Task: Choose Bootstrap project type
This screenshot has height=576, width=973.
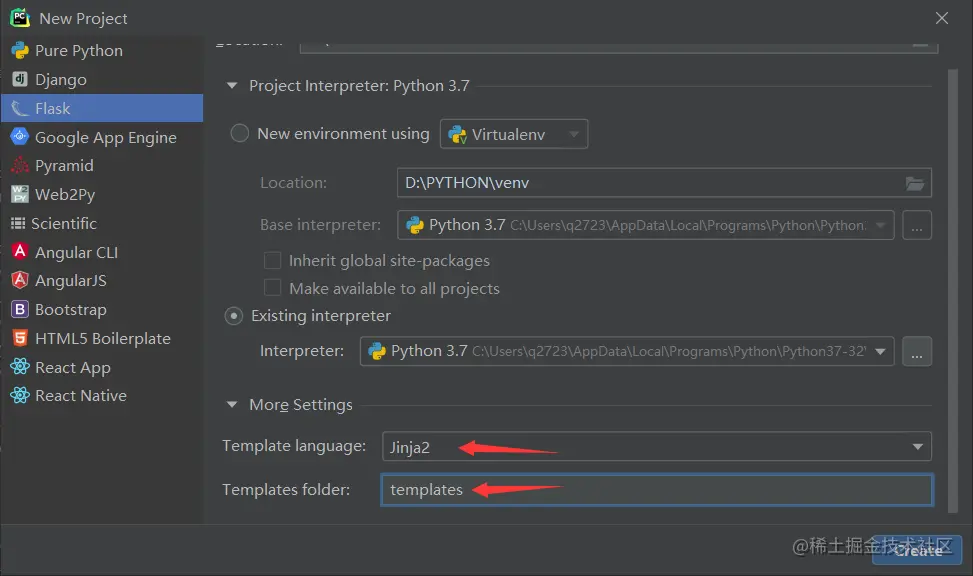Action: pyautogui.click(x=102, y=310)
